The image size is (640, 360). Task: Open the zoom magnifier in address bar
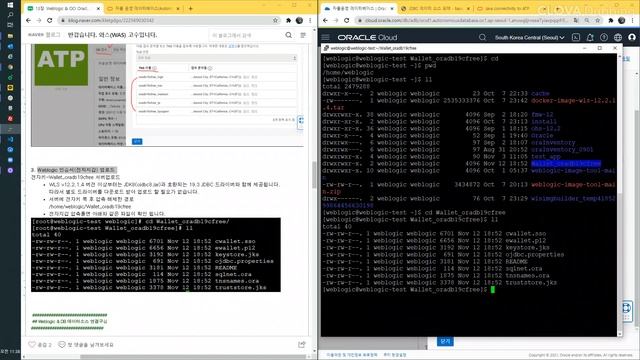tap(587, 20)
